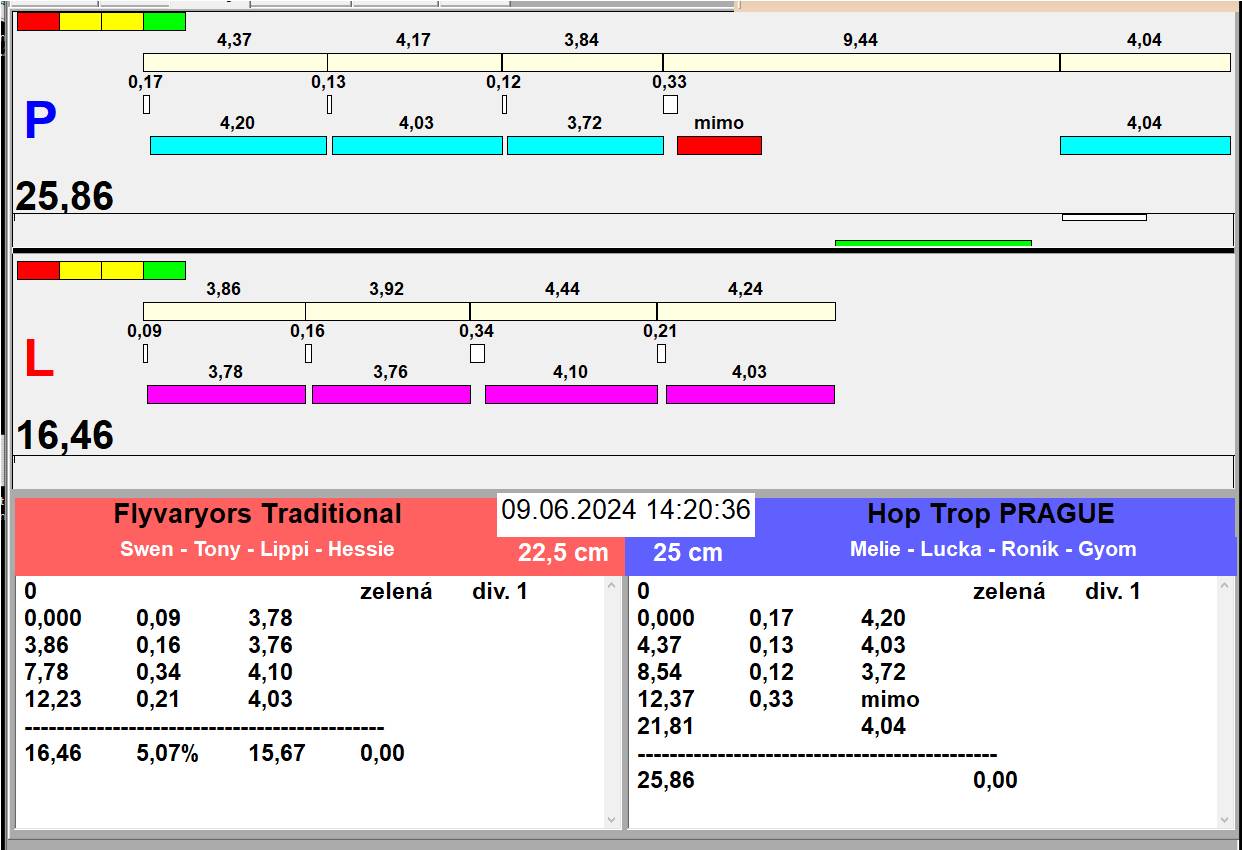Screen dimensions: 1242x850
Task: Click the 0,33 changeover marker box
Action: coord(670,104)
